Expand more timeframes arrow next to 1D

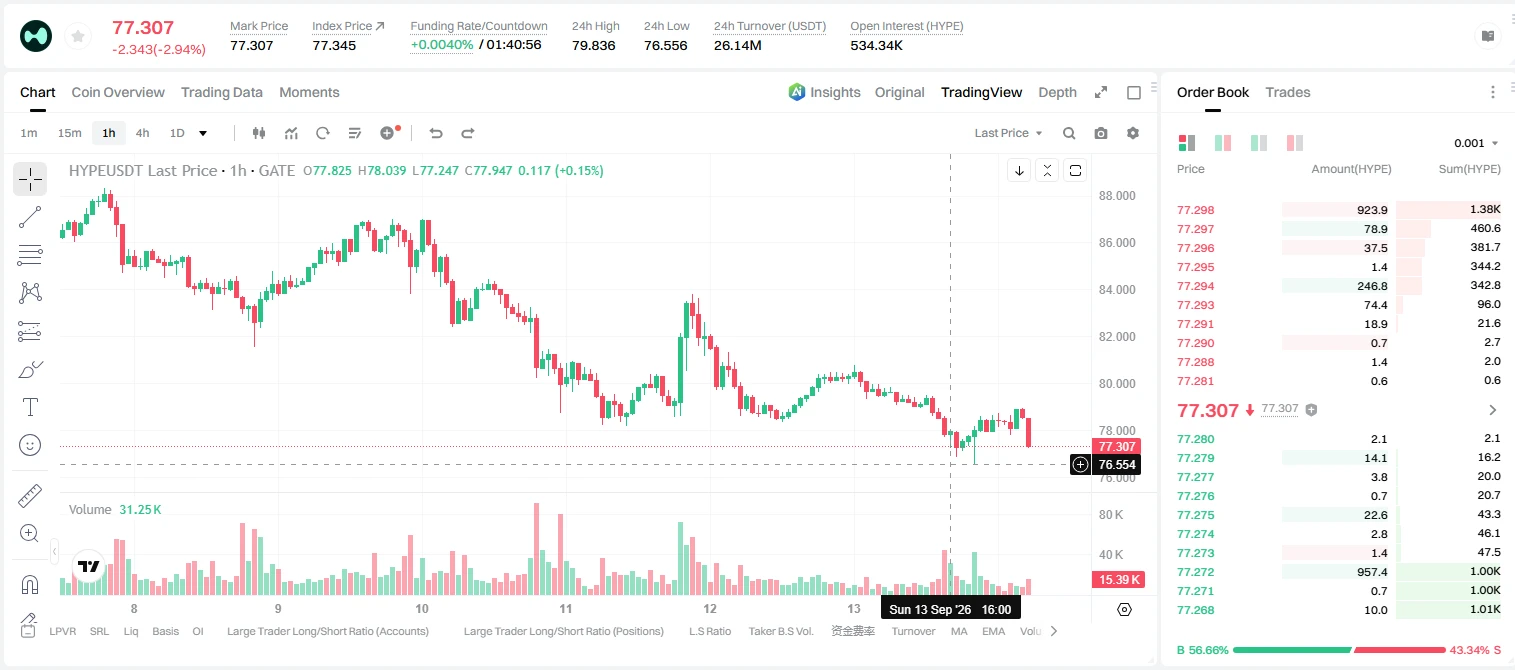coord(203,133)
